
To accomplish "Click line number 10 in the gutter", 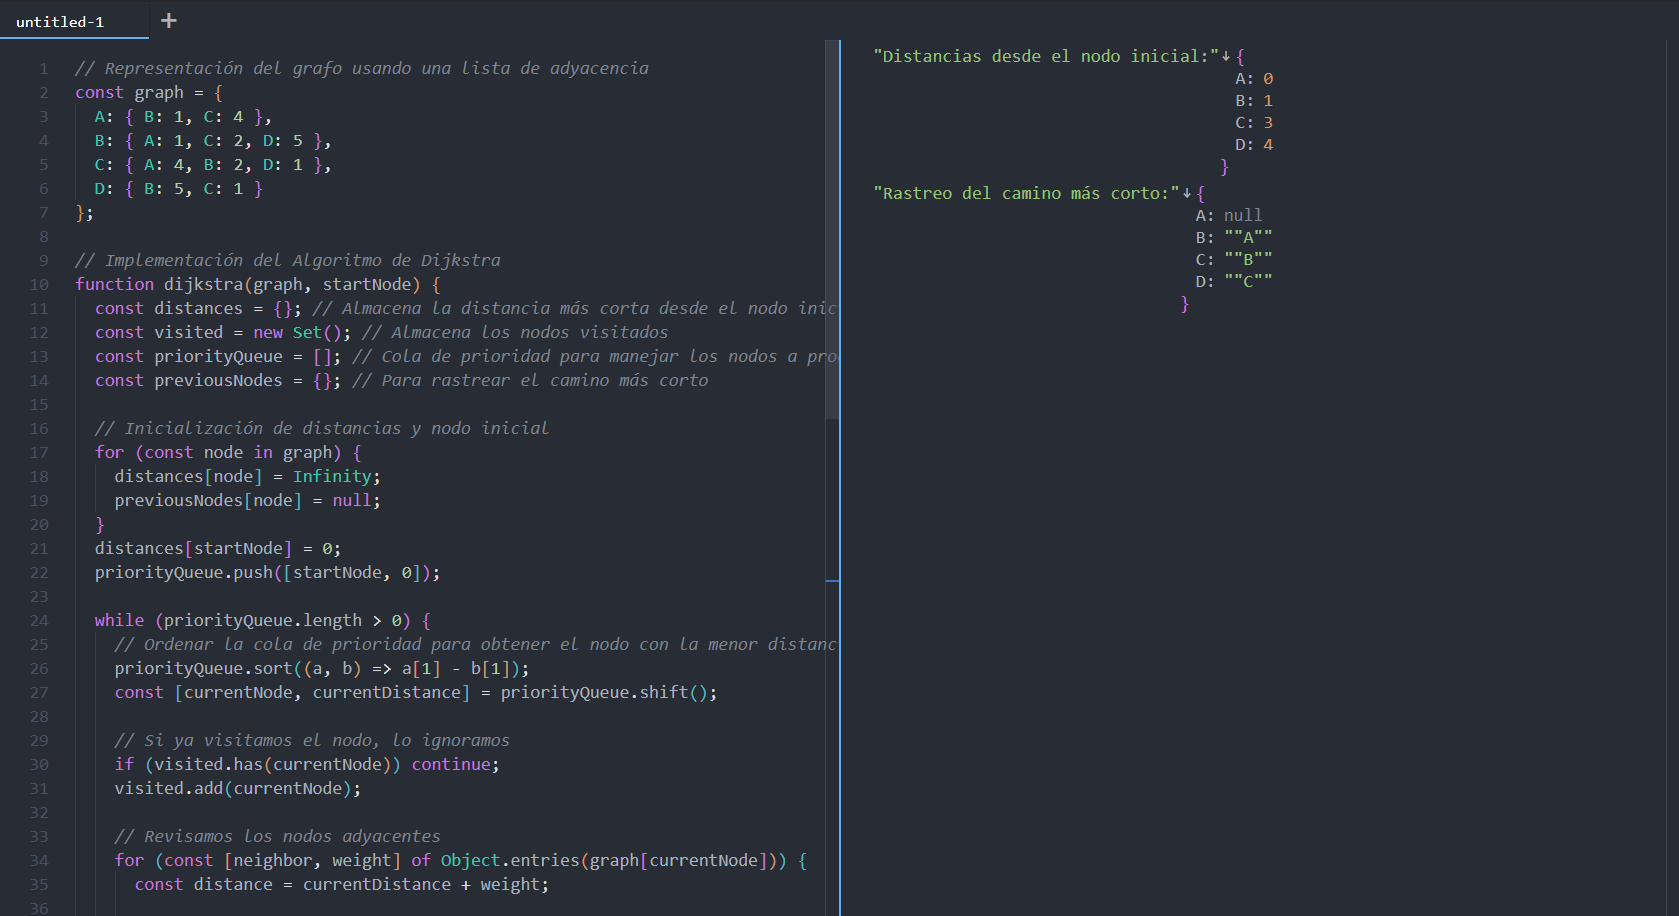I will pyautogui.click(x=38, y=285).
